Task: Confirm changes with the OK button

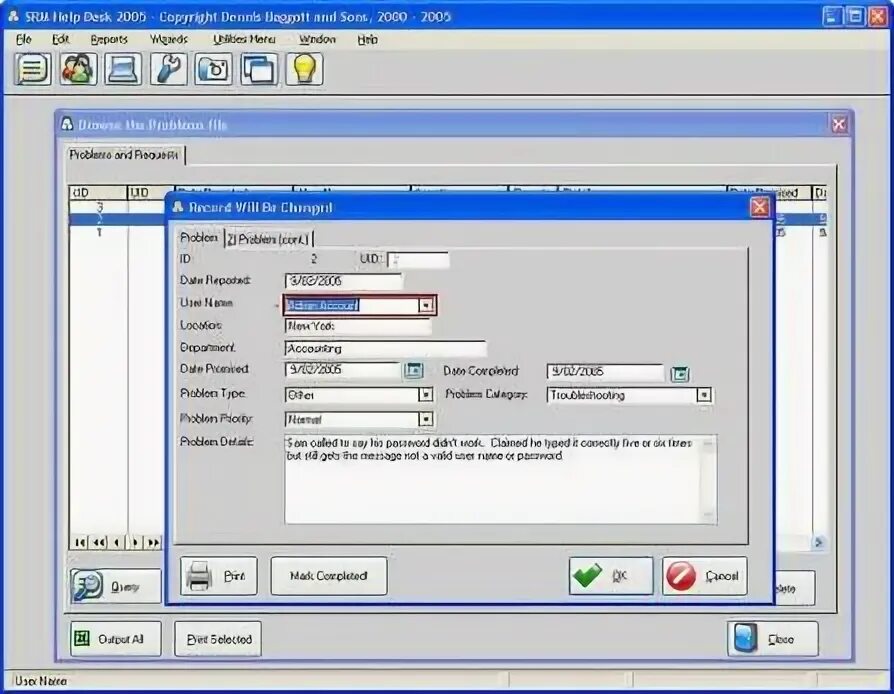Action: pyautogui.click(x=611, y=576)
